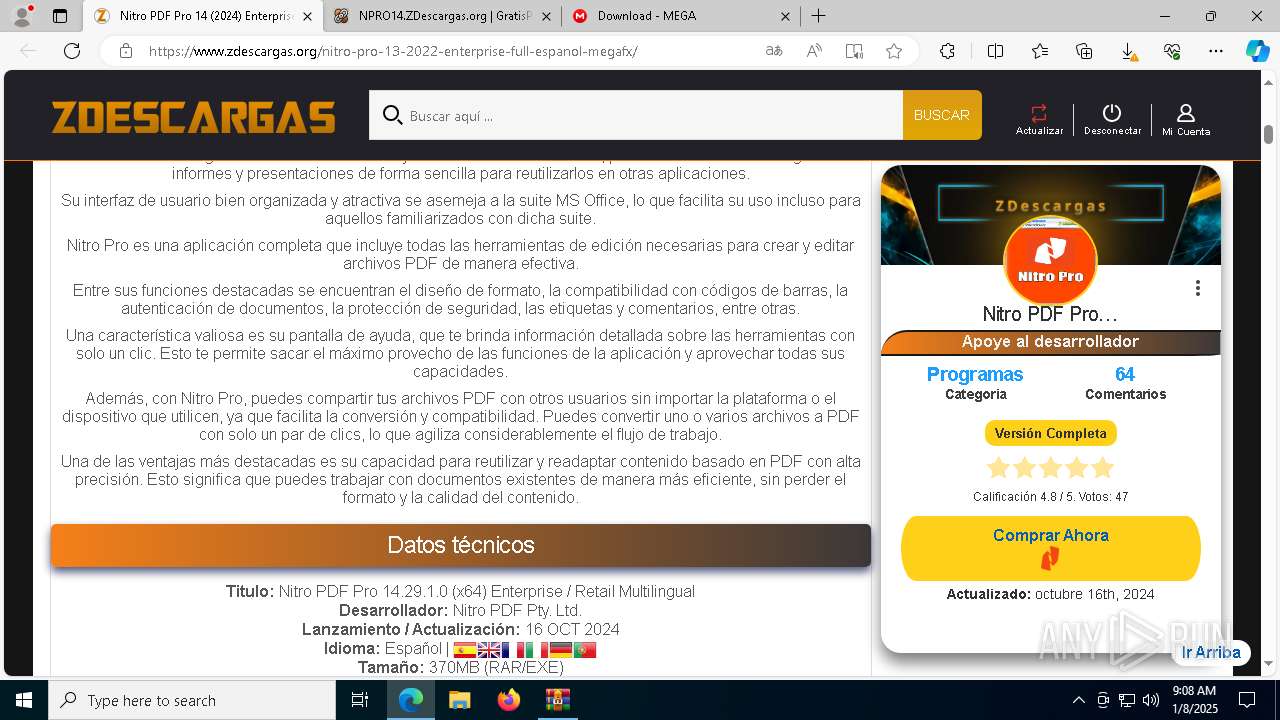Open three-dot options on Nitro card
Screen dimensions: 1280x720
click(1197, 288)
